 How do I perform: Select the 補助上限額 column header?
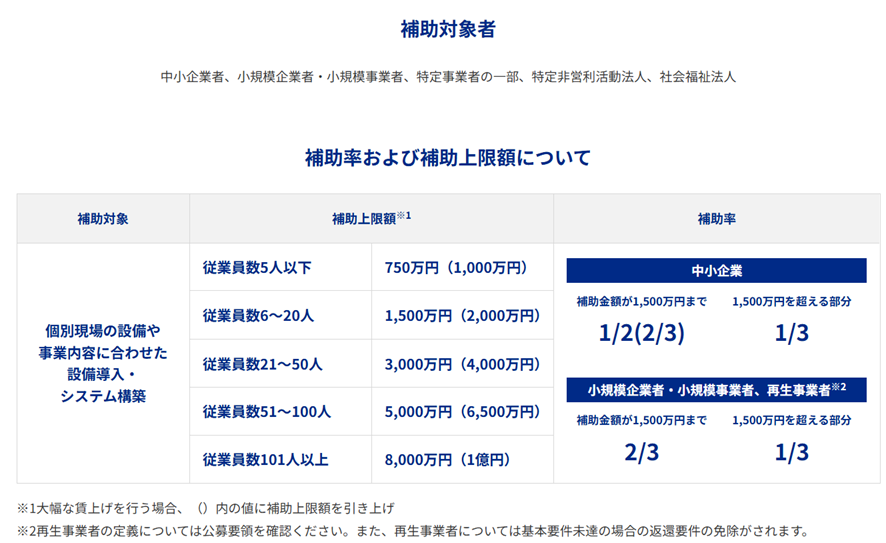coord(371,218)
